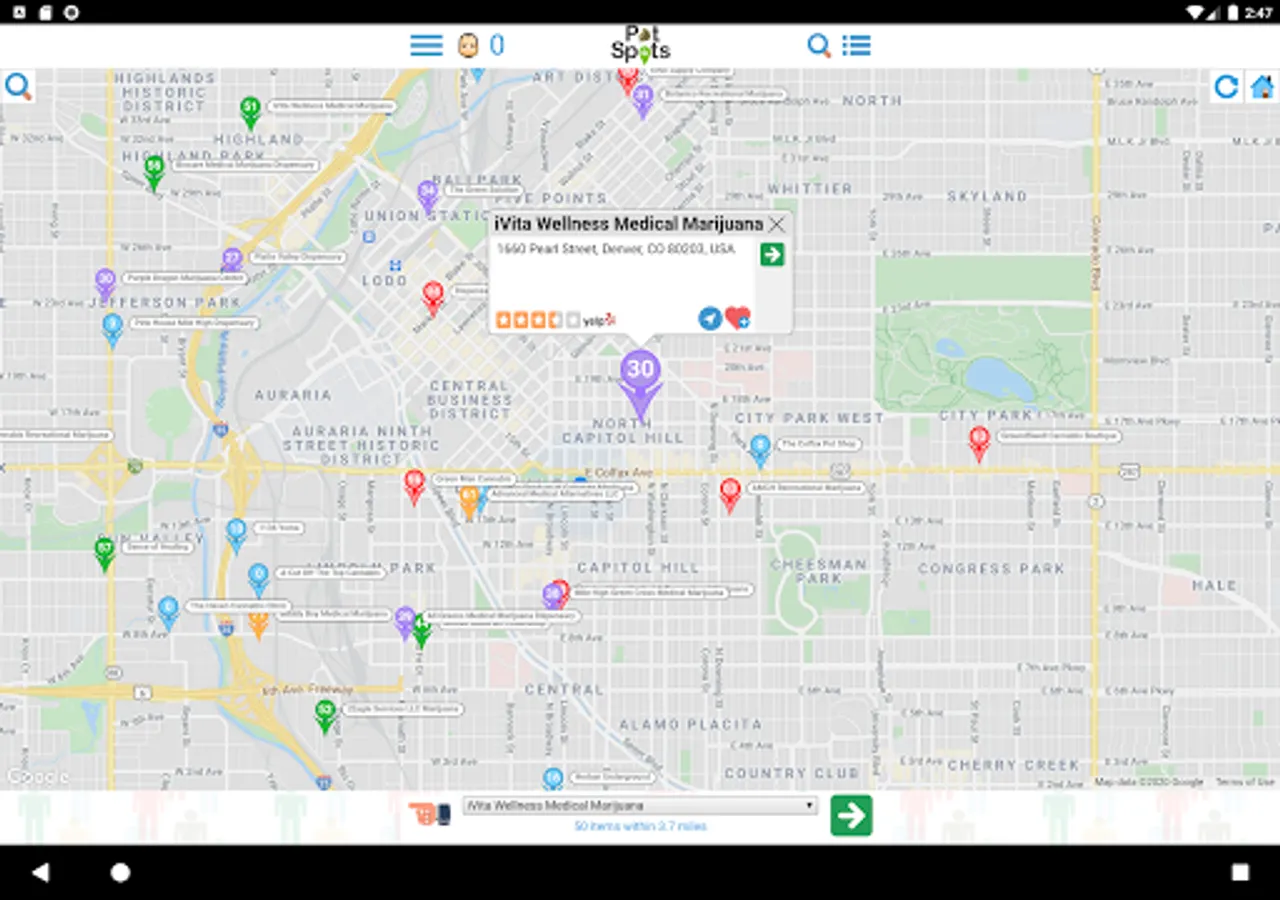
Task: Tap Android back button
Action: click(x=40, y=872)
